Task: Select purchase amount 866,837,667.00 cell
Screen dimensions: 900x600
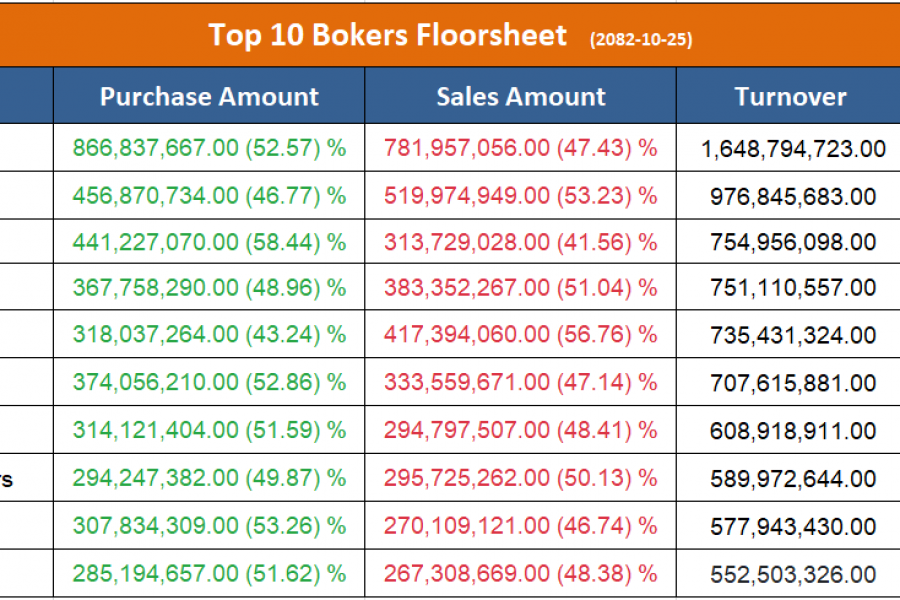Action: 209,148
